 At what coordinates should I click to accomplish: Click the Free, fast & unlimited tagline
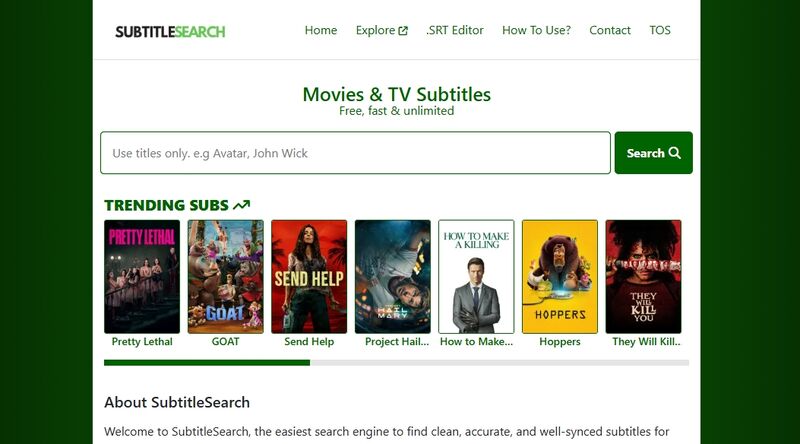click(396, 111)
